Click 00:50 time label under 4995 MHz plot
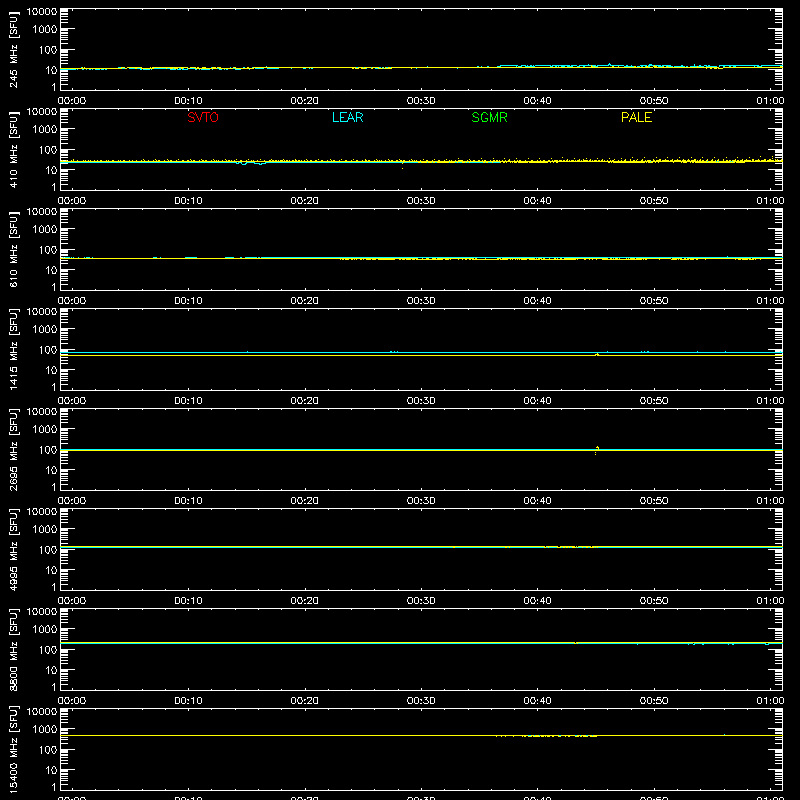Viewport: 800px width, 800px height. pyautogui.click(x=654, y=601)
